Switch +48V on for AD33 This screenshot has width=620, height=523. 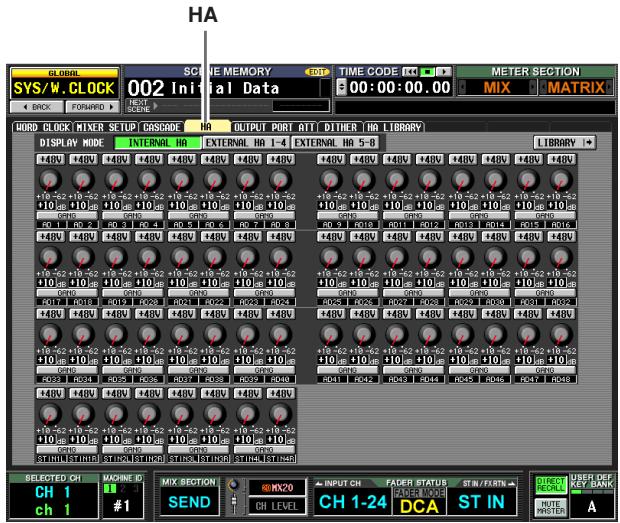pyautogui.click(x=50, y=314)
